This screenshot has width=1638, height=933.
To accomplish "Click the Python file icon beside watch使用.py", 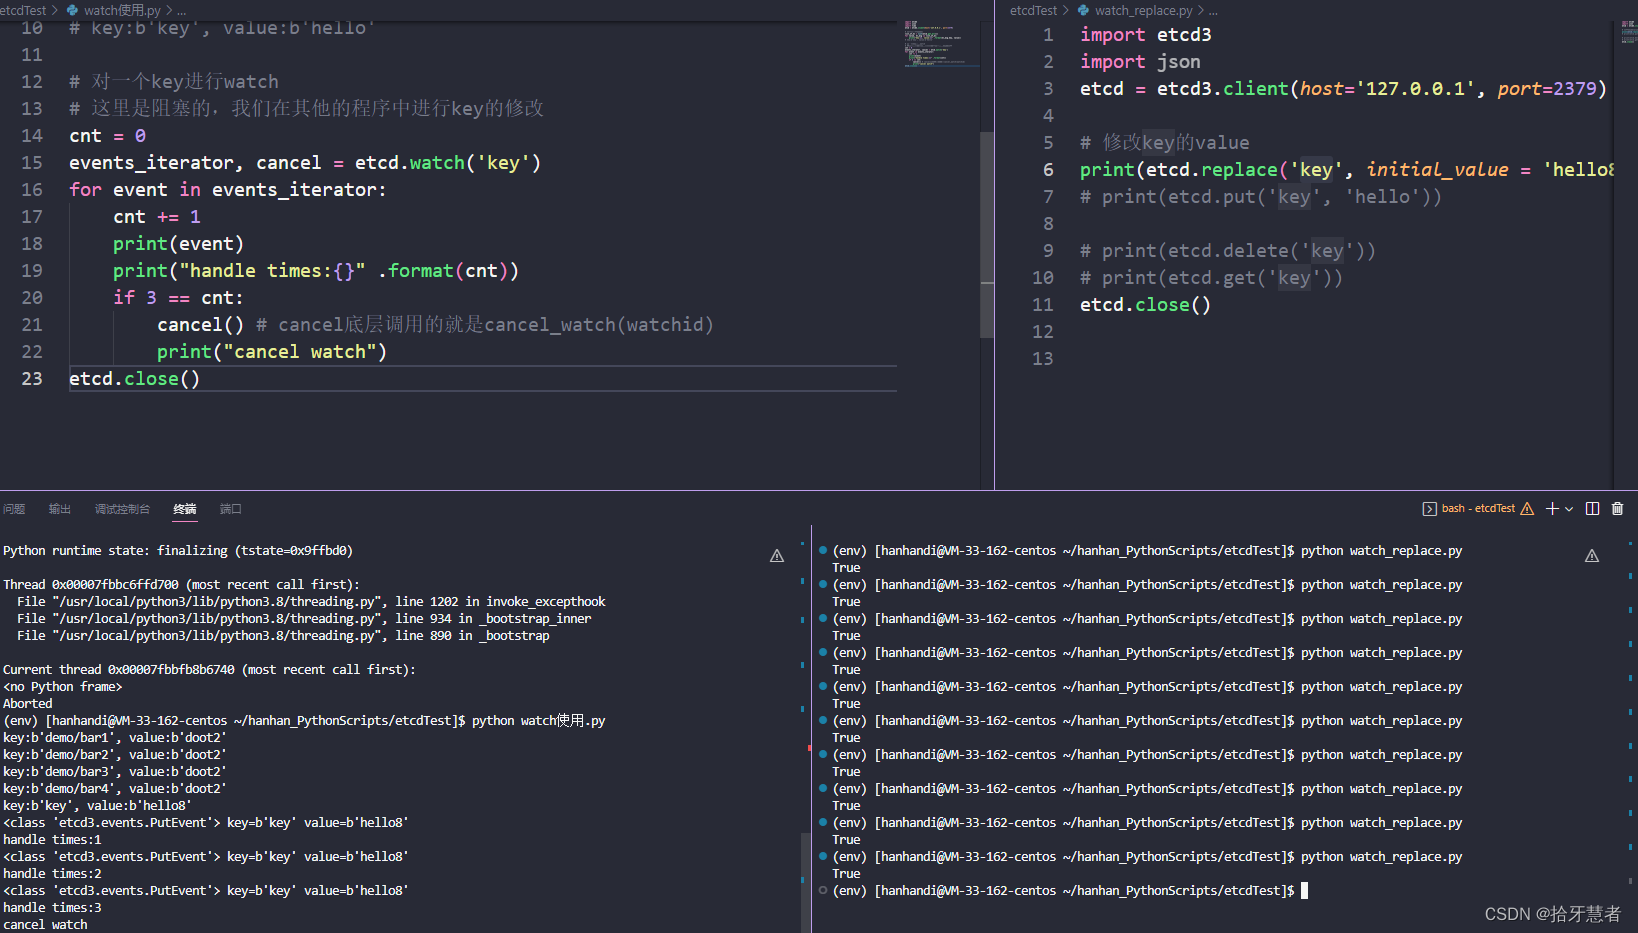I will pyautogui.click(x=72, y=10).
